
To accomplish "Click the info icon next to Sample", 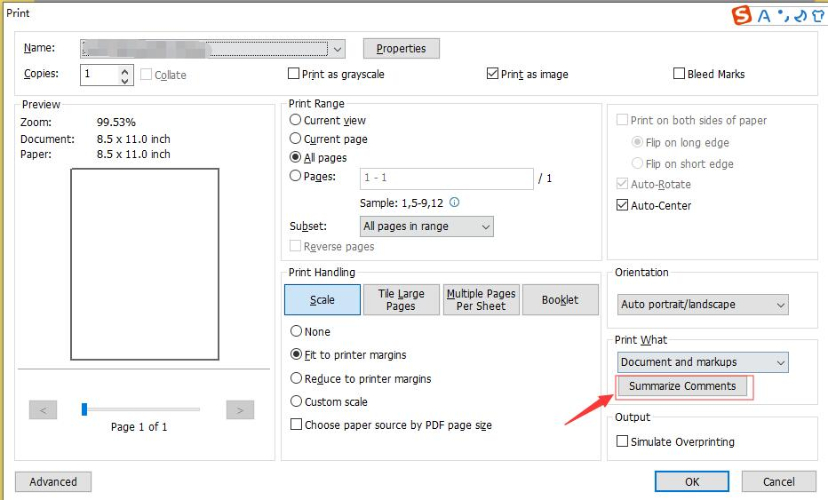I will [454, 202].
